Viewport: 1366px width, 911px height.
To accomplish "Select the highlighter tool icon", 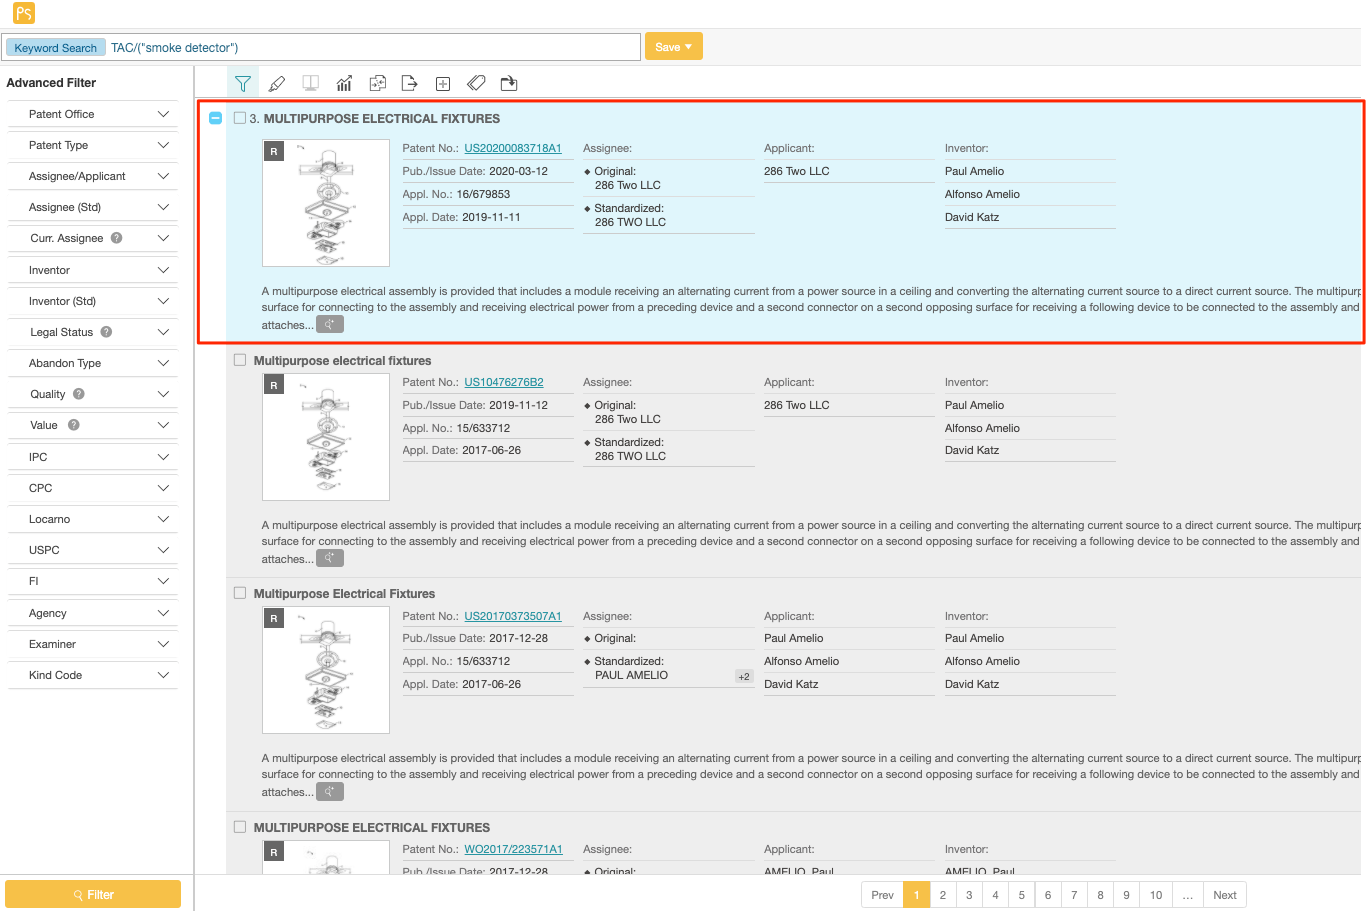I will (277, 83).
